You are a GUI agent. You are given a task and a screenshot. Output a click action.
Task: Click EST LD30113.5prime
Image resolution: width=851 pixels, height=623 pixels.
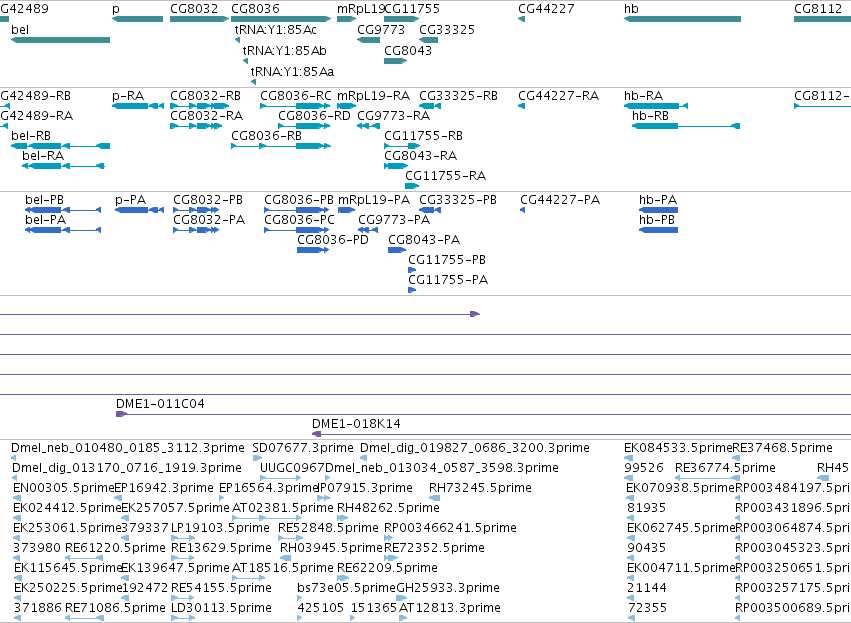[221, 608]
